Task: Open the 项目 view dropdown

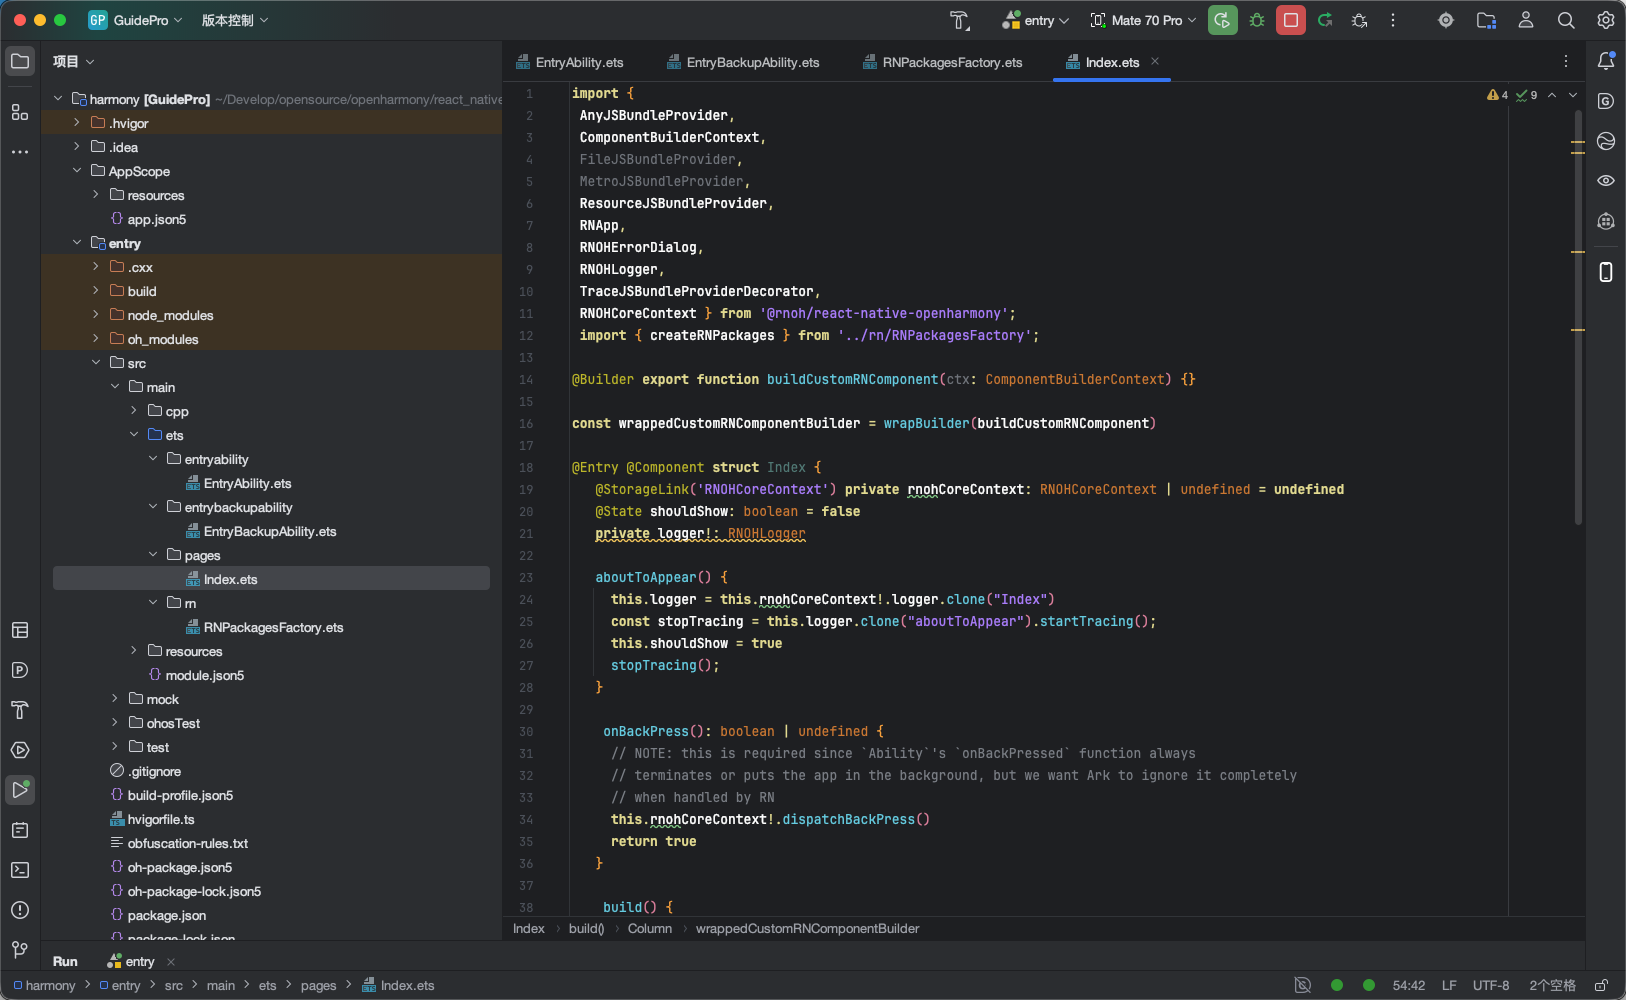Action: 73,61
